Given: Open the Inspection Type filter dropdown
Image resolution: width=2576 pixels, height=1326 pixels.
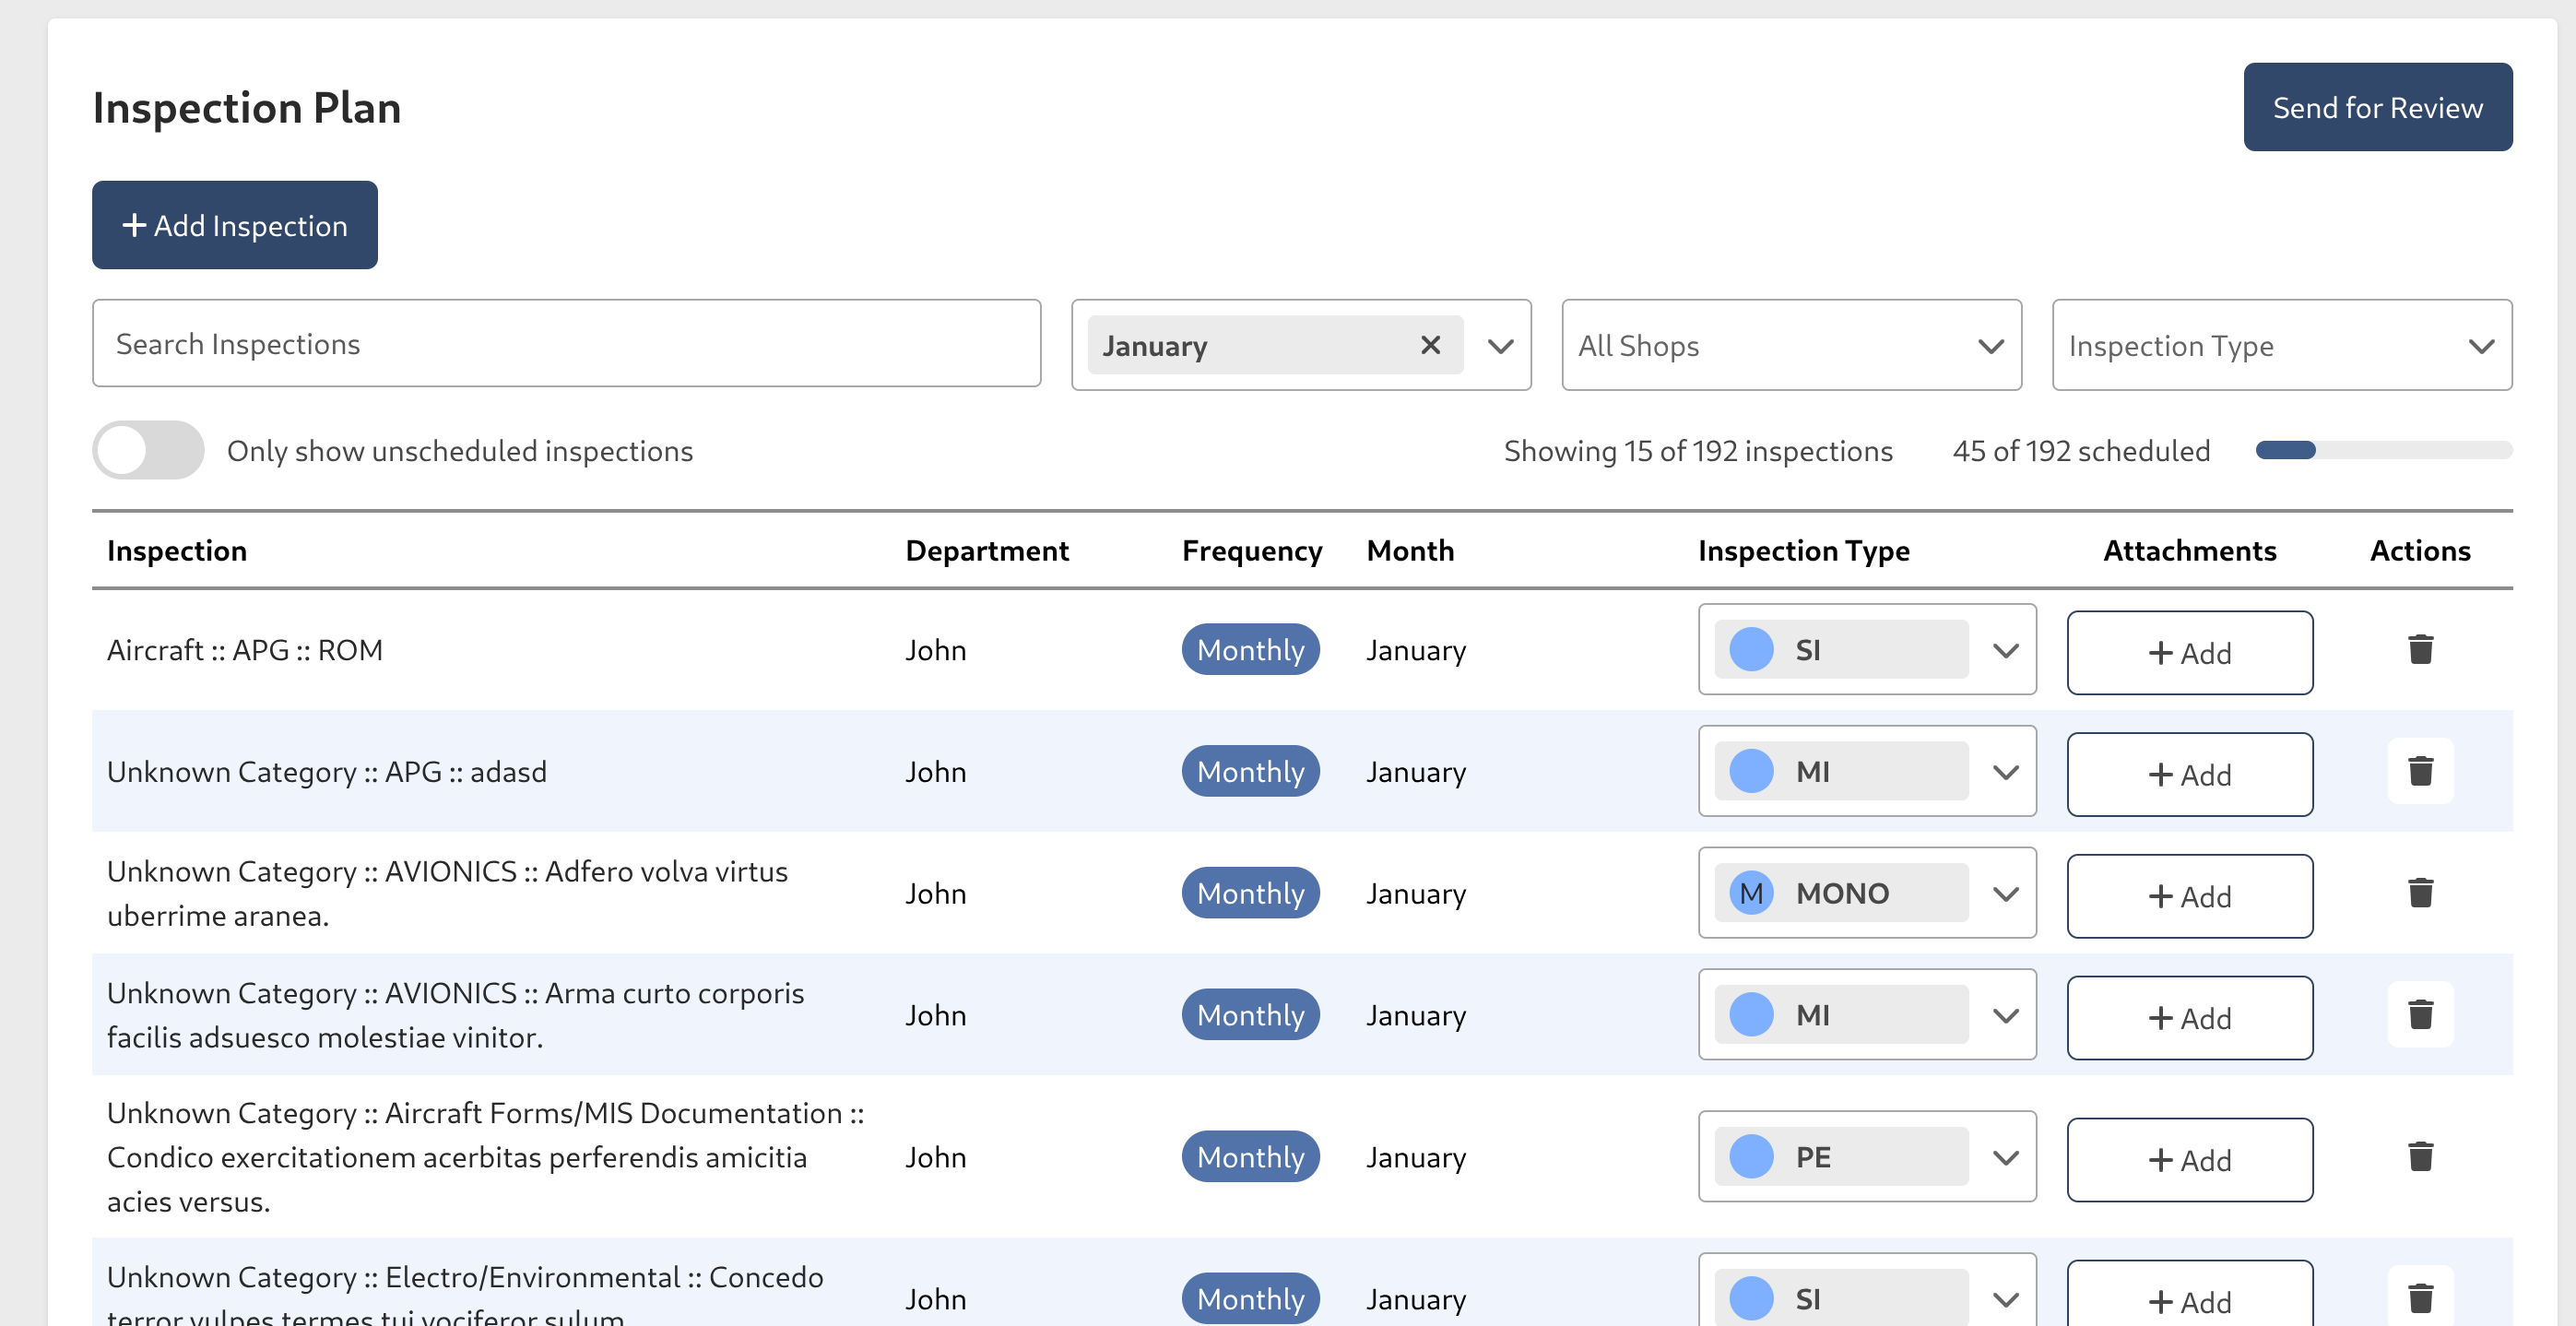Looking at the screenshot, I should pyautogui.click(x=2280, y=346).
